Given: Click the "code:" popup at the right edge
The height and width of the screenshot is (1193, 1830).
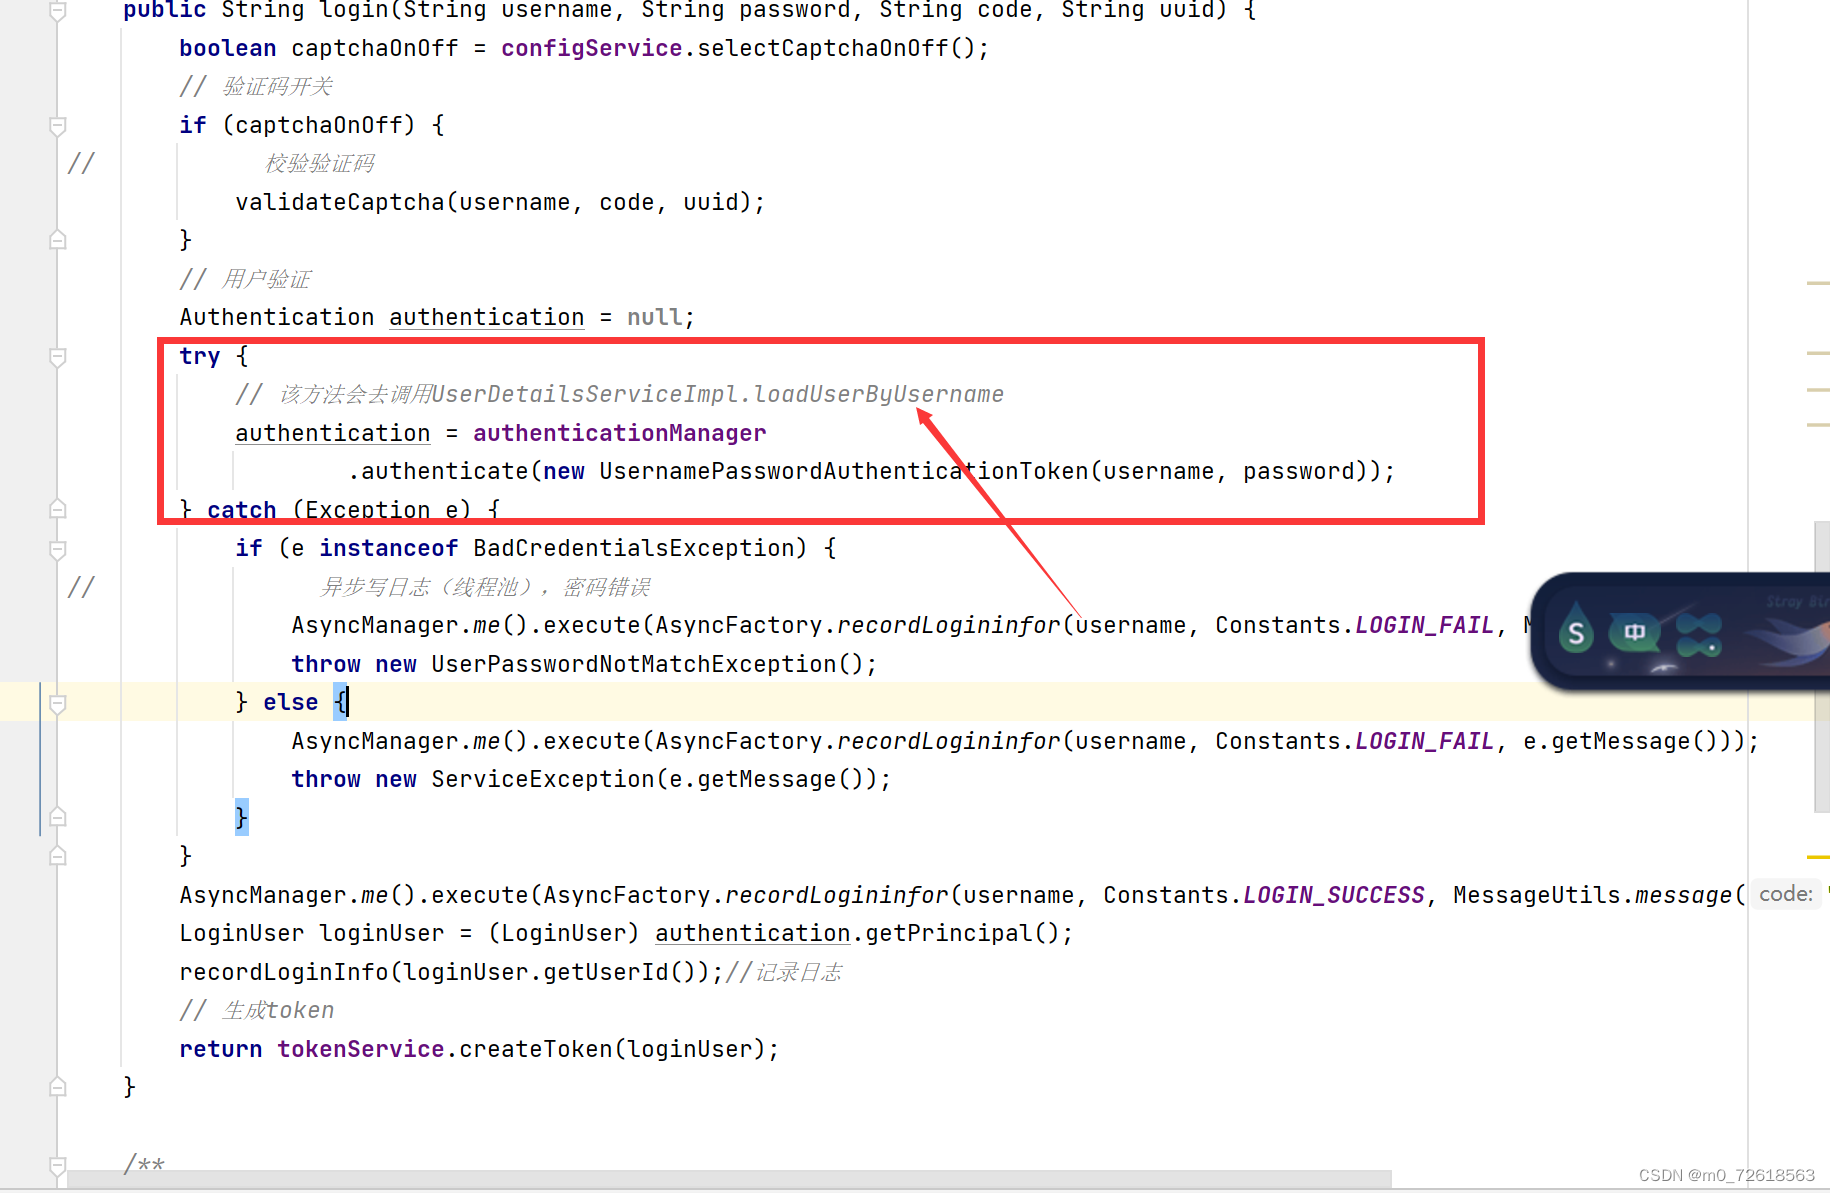Looking at the screenshot, I should tap(1787, 894).
